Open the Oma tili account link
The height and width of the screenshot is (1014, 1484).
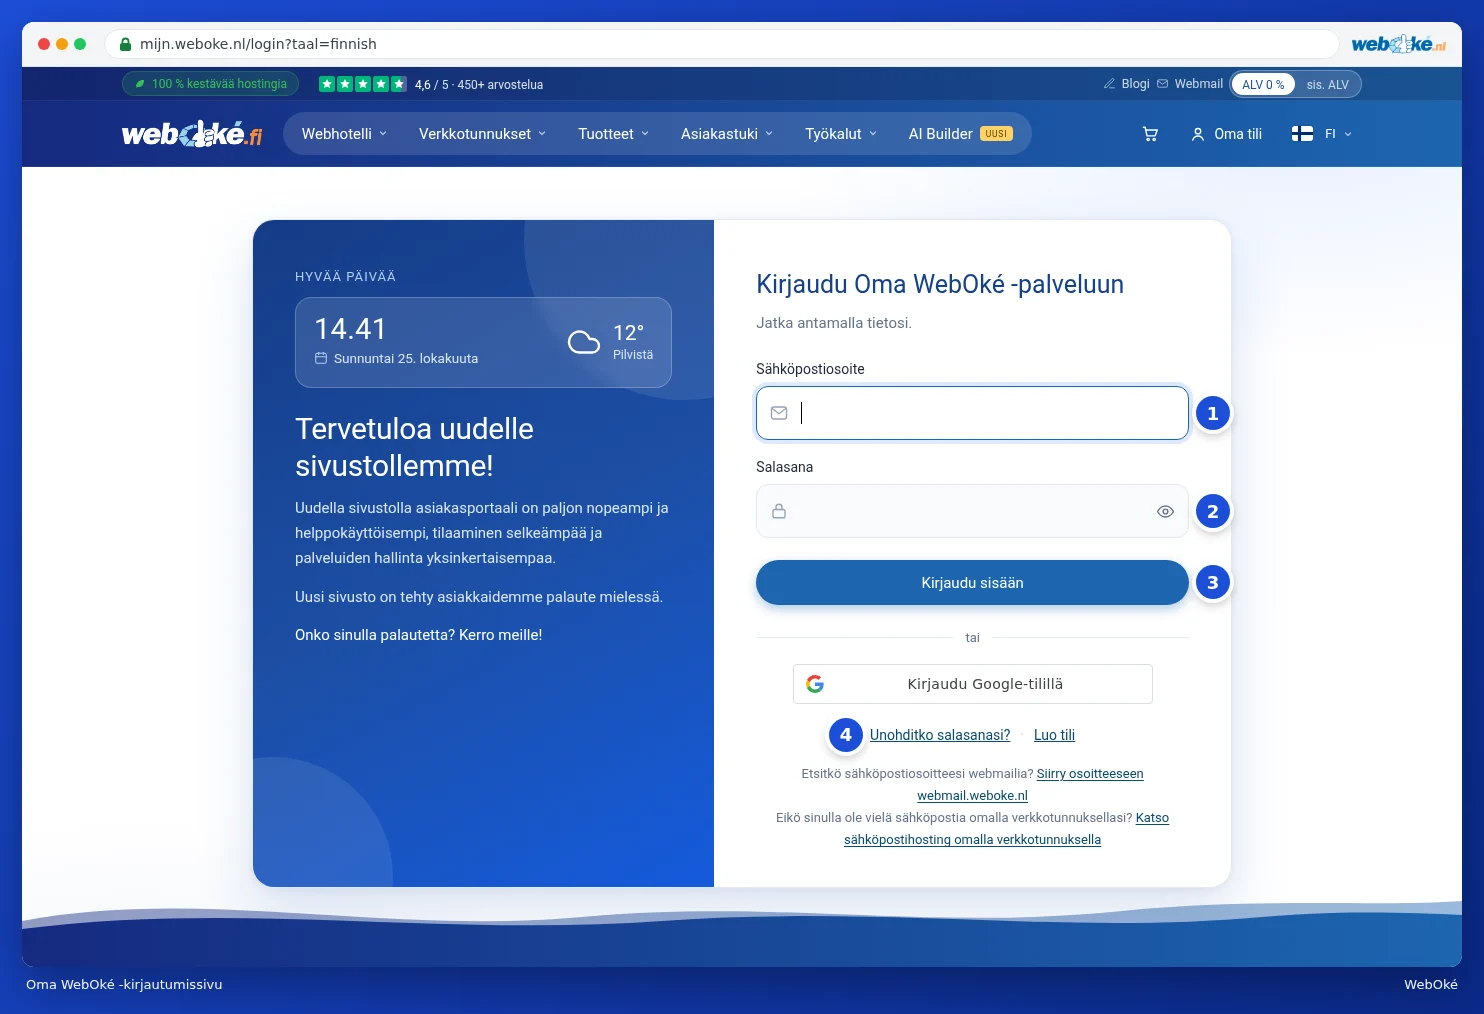1226,134
